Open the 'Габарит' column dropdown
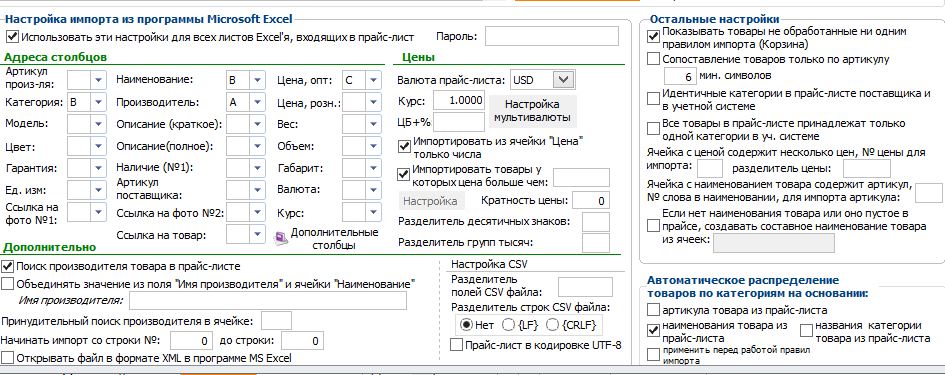The height and width of the screenshot is (375, 945). point(373,168)
